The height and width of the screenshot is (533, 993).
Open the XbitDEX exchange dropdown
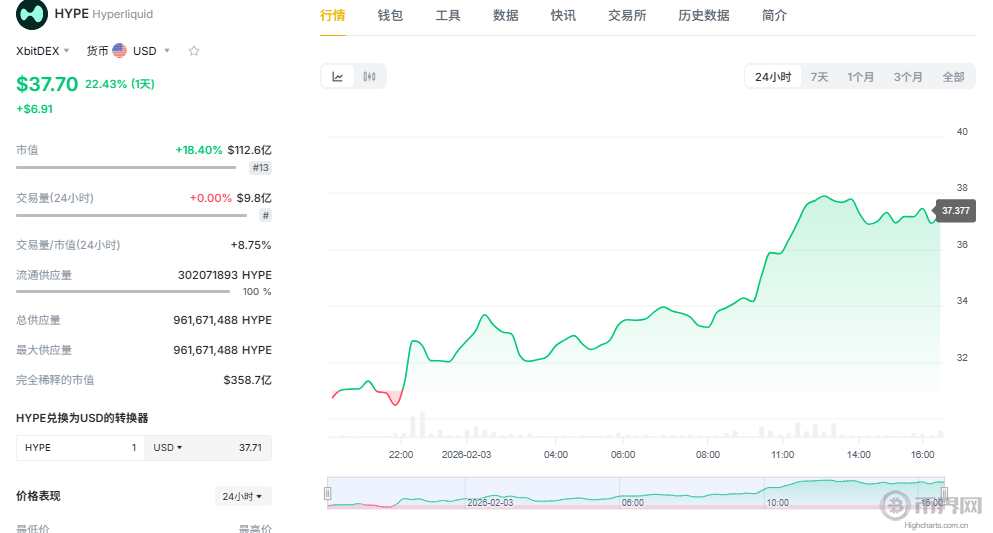tap(42, 51)
